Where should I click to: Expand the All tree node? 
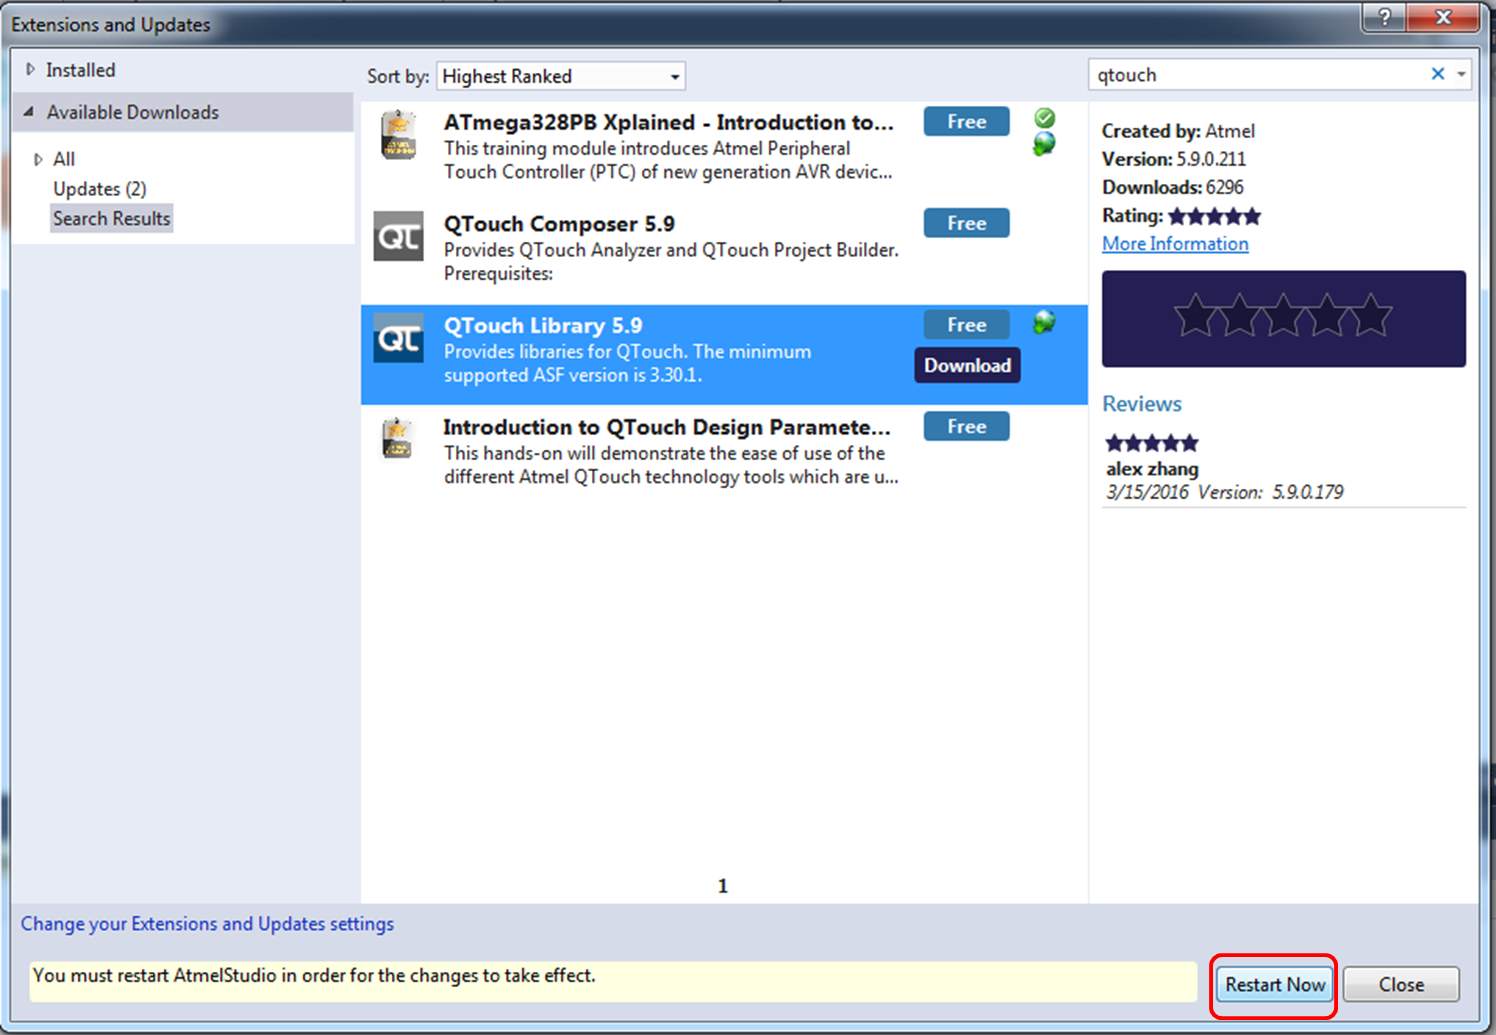click(38, 159)
